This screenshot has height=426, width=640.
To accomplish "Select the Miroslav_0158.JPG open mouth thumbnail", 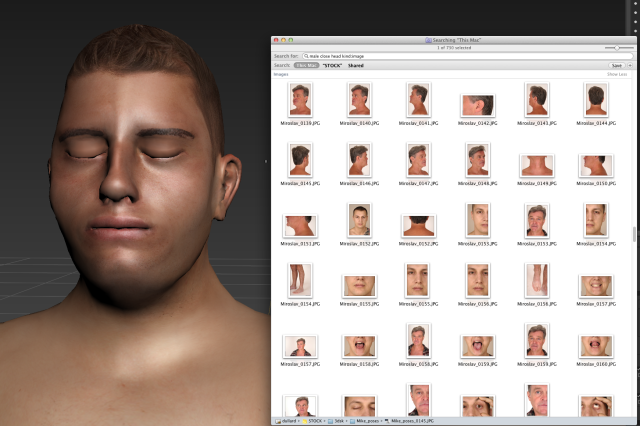I will click(x=359, y=346).
